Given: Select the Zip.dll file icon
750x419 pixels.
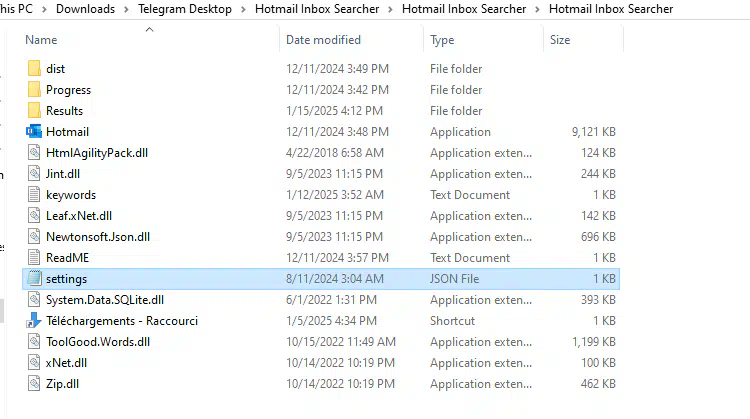Looking at the screenshot, I should pyautogui.click(x=34, y=384).
